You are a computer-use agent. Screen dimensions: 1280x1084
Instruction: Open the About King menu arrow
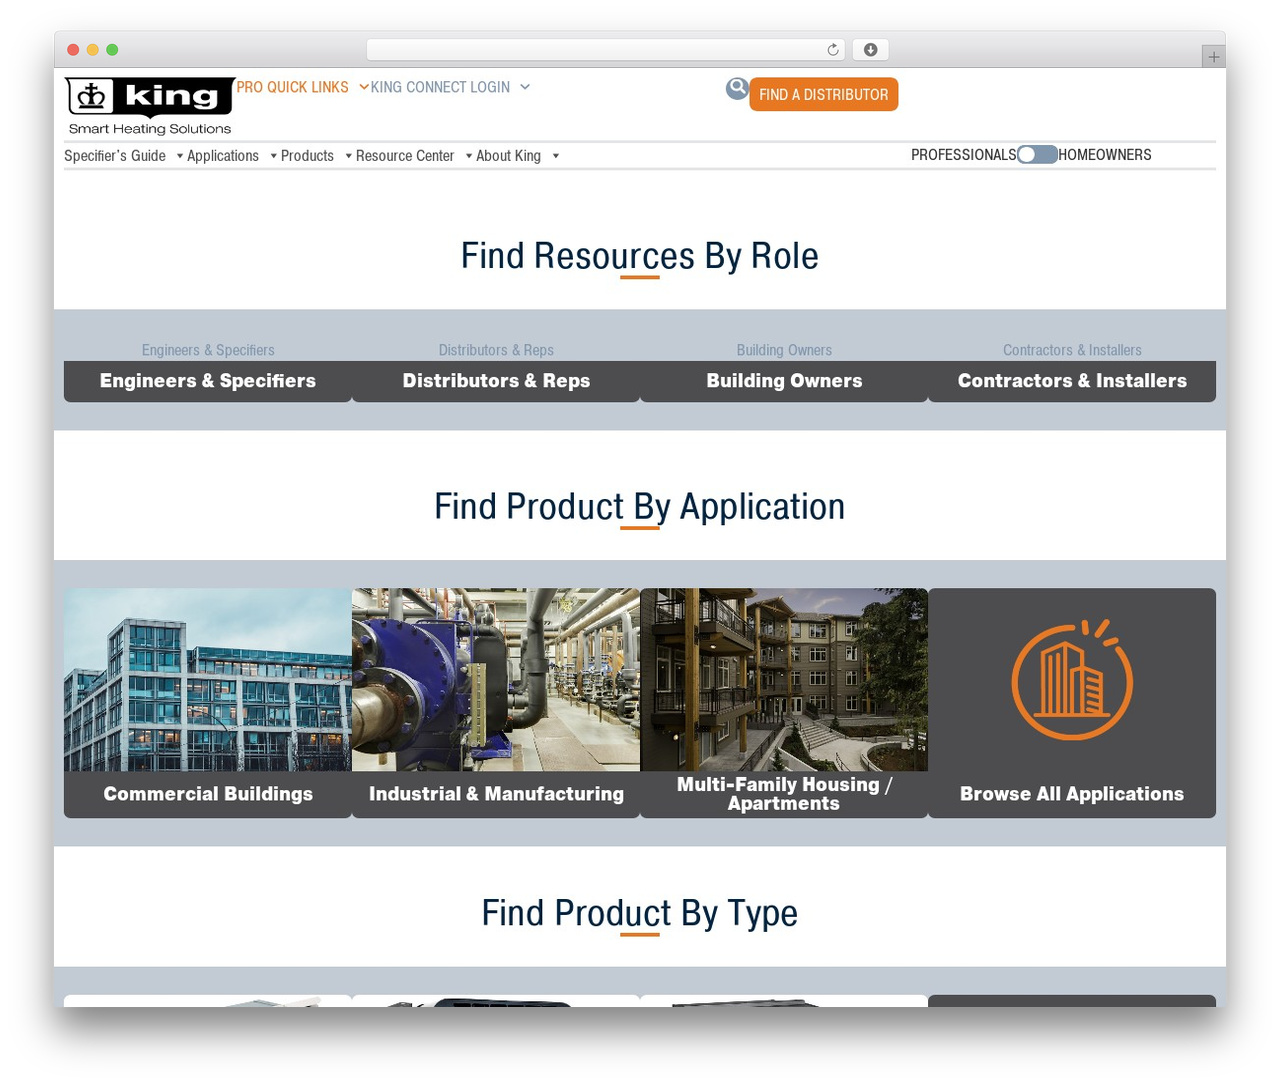coord(555,156)
